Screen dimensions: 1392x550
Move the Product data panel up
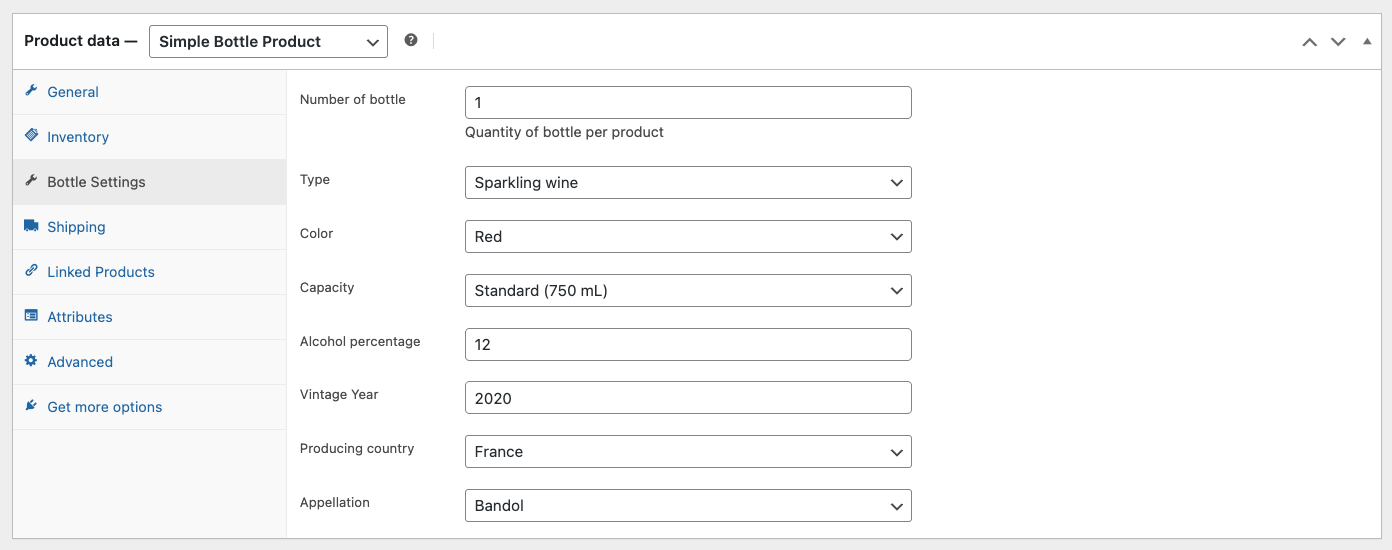pos(1309,42)
